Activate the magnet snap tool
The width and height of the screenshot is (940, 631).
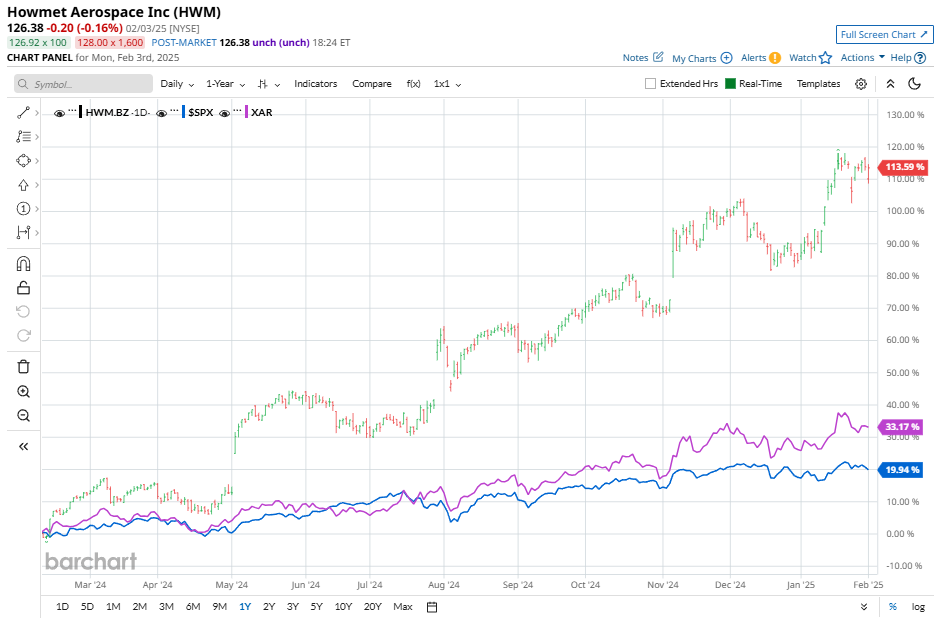click(23, 264)
